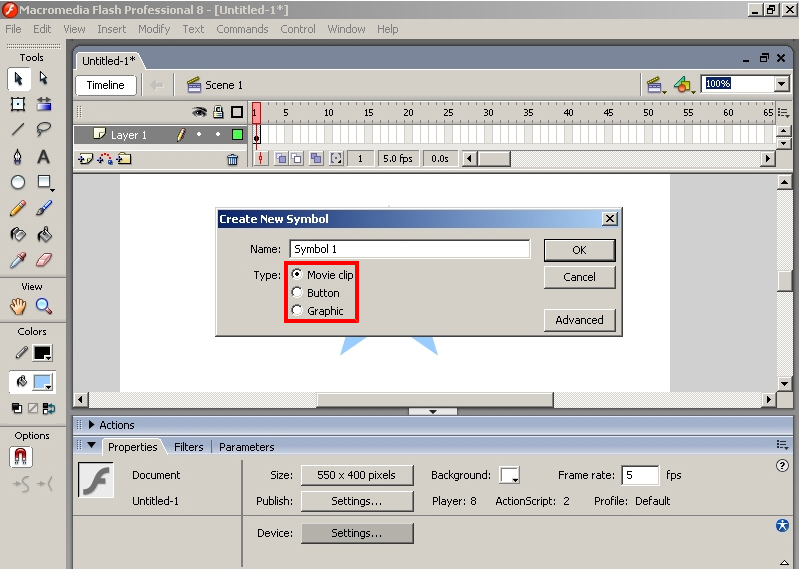Select the Line tool
The width and height of the screenshot is (799, 569).
18,129
